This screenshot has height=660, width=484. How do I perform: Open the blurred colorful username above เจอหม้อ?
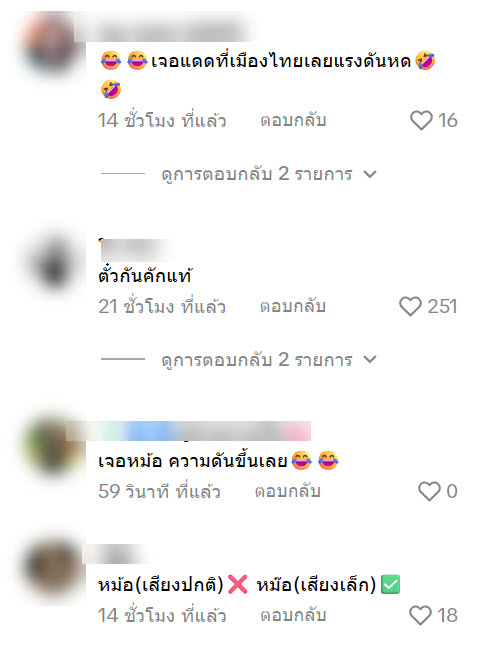pos(189,431)
